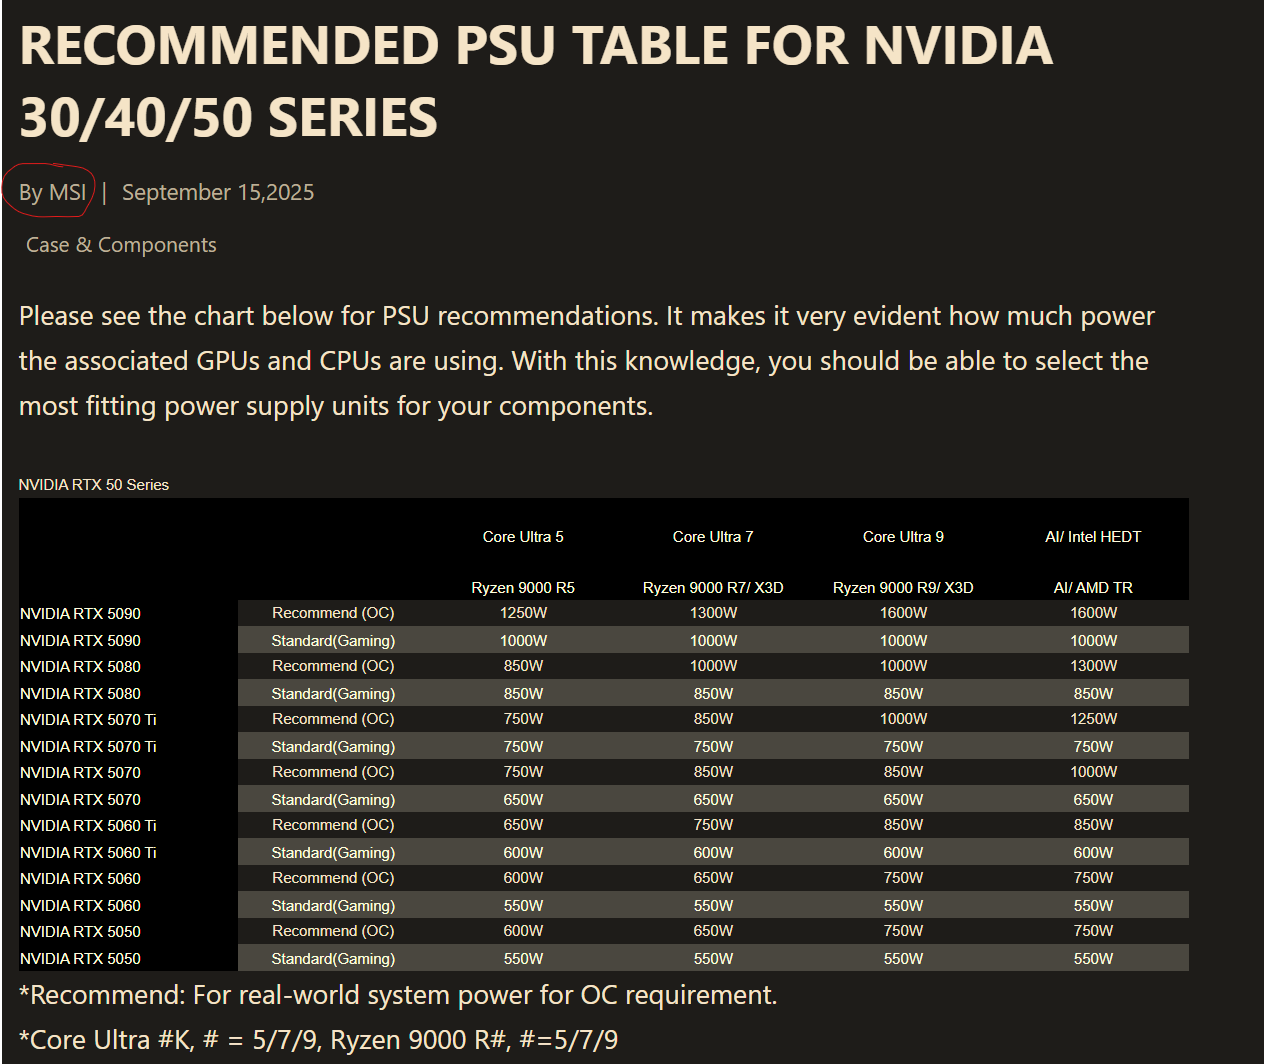The image size is (1264, 1064).
Task: Click the "Ryzen 9000 R7/ X3D" sub-header
Action: pyautogui.click(x=713, y=588)
